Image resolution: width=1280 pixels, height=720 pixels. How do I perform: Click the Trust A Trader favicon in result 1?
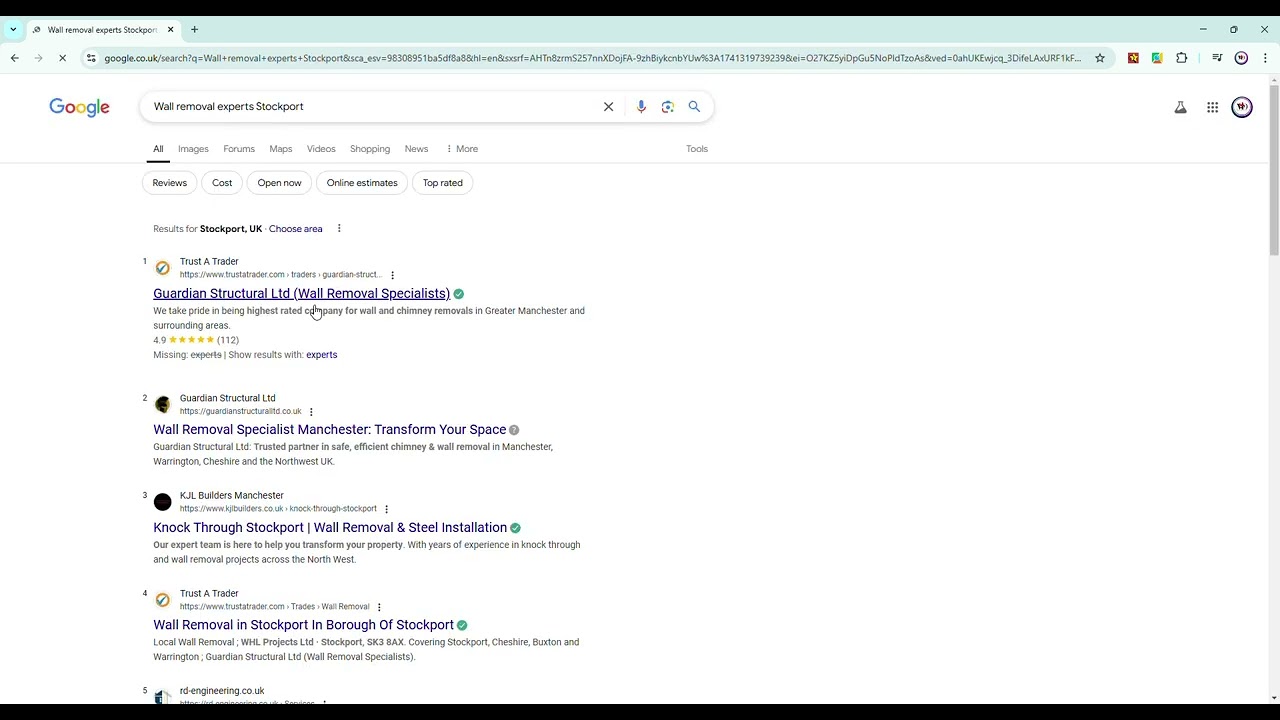[163, 268]
